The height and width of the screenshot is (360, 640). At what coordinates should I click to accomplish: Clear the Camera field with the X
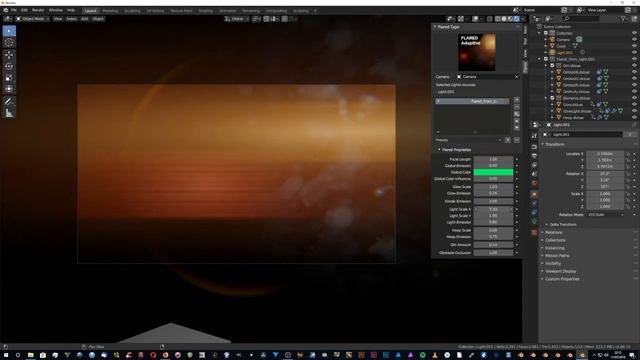516,77
